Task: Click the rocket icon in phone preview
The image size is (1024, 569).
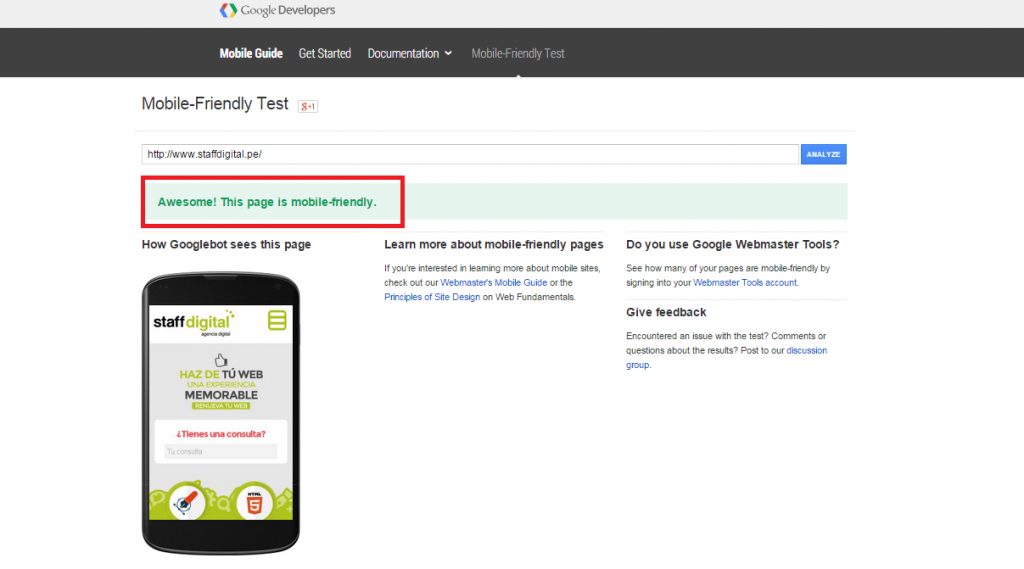Action: click(x=186, y=502)
